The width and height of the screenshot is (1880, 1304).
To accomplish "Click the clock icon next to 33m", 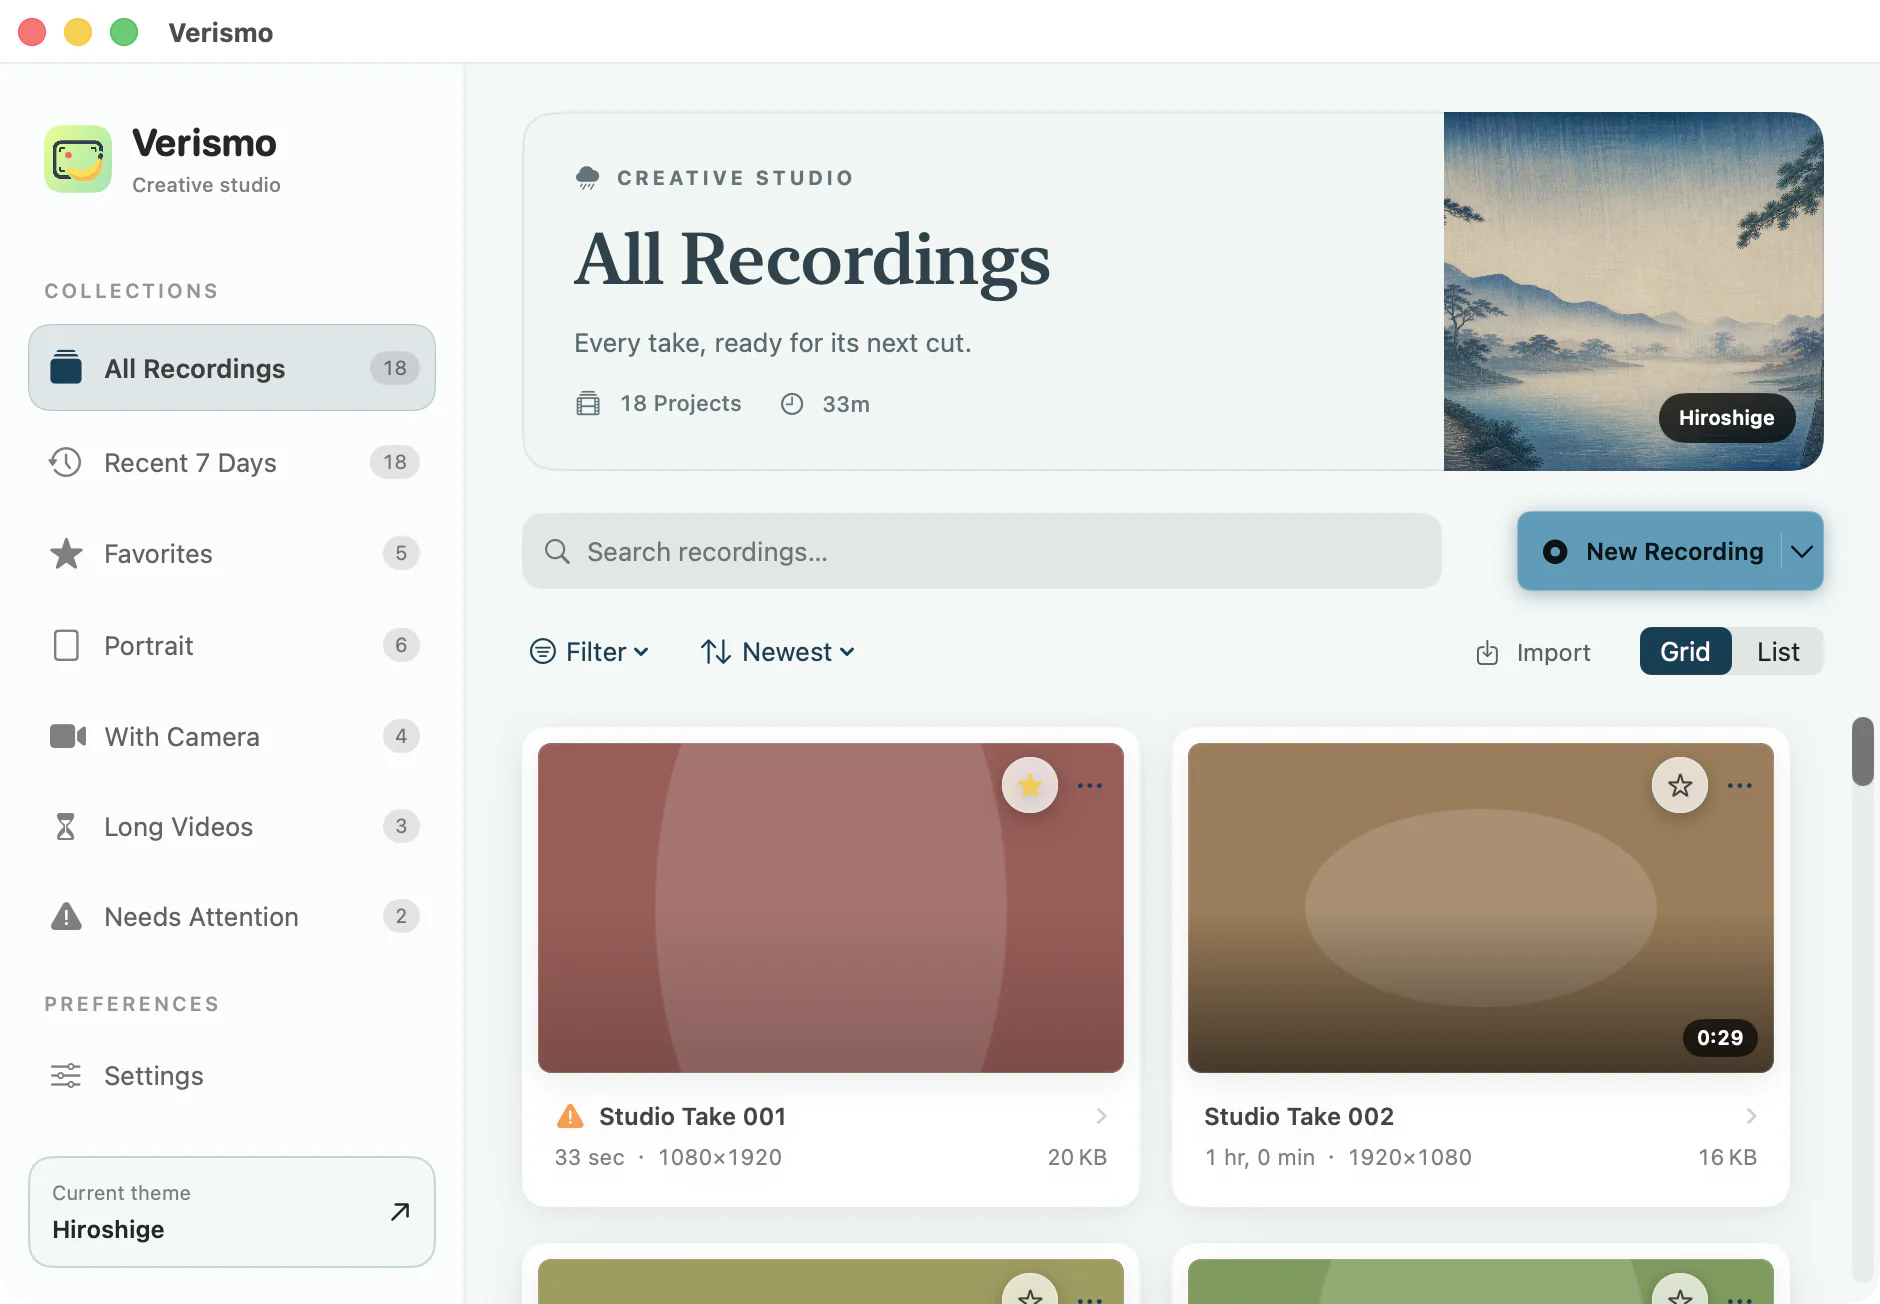I will (792, 403).
